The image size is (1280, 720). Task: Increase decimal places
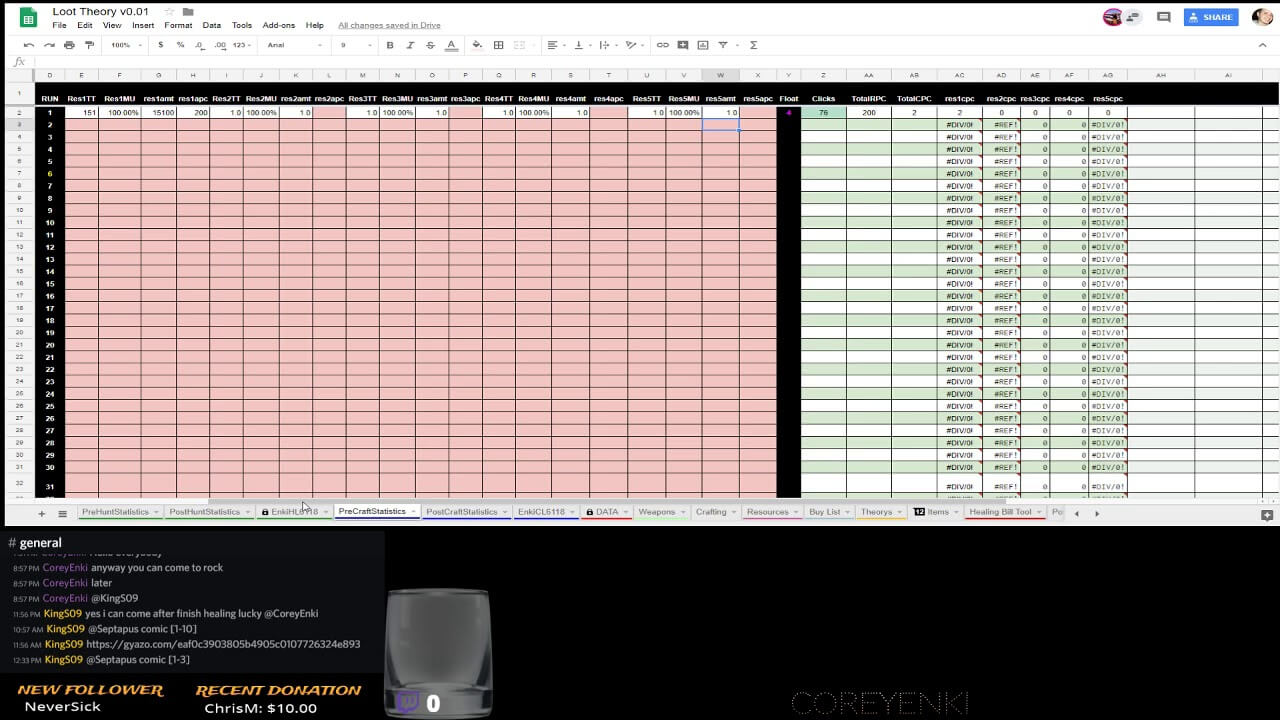coord(219,45)
